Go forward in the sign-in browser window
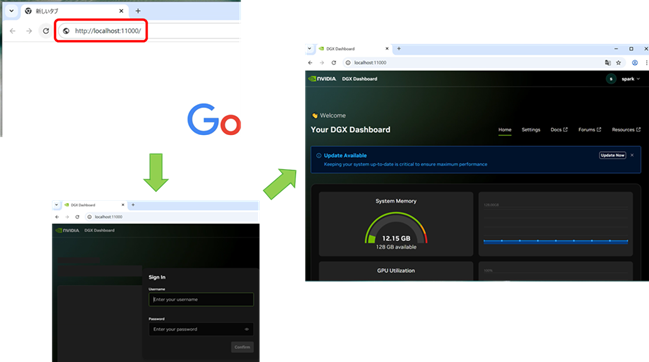649x362 pixels. click(x=67, y=217)
